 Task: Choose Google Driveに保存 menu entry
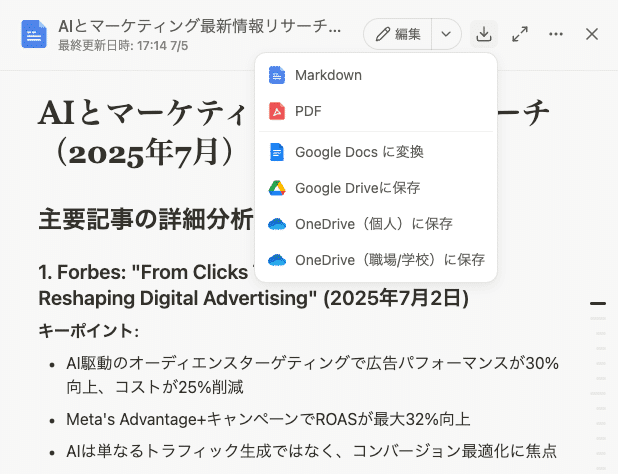pos(357,188)
